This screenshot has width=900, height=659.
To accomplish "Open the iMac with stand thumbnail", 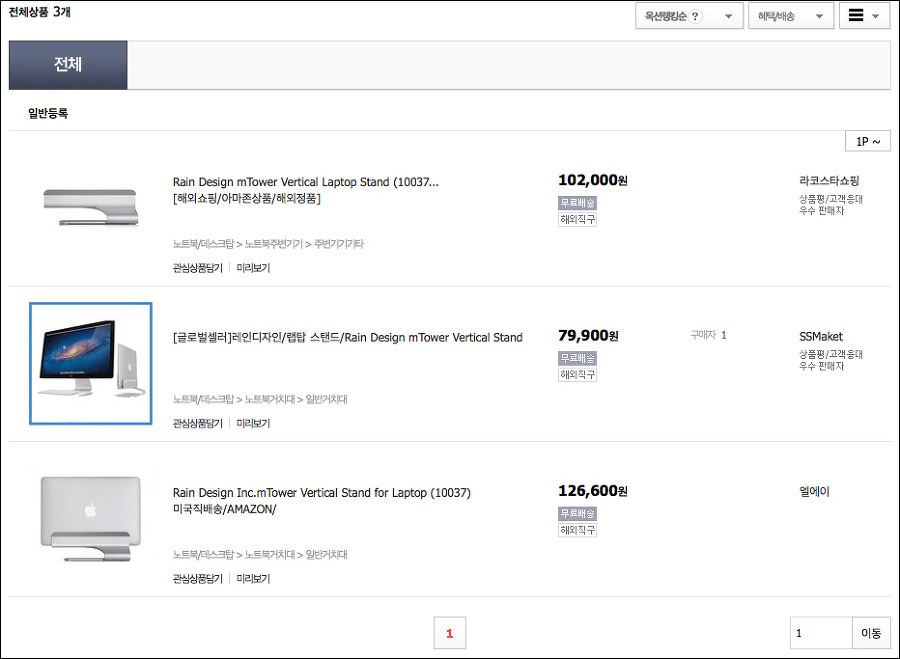I will [x=90, y=363].
